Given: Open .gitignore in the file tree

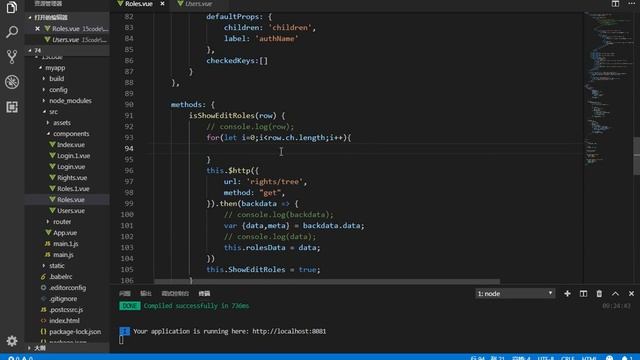Looking at the screenshot, I should pyautogui.click(x=63, y=299).
